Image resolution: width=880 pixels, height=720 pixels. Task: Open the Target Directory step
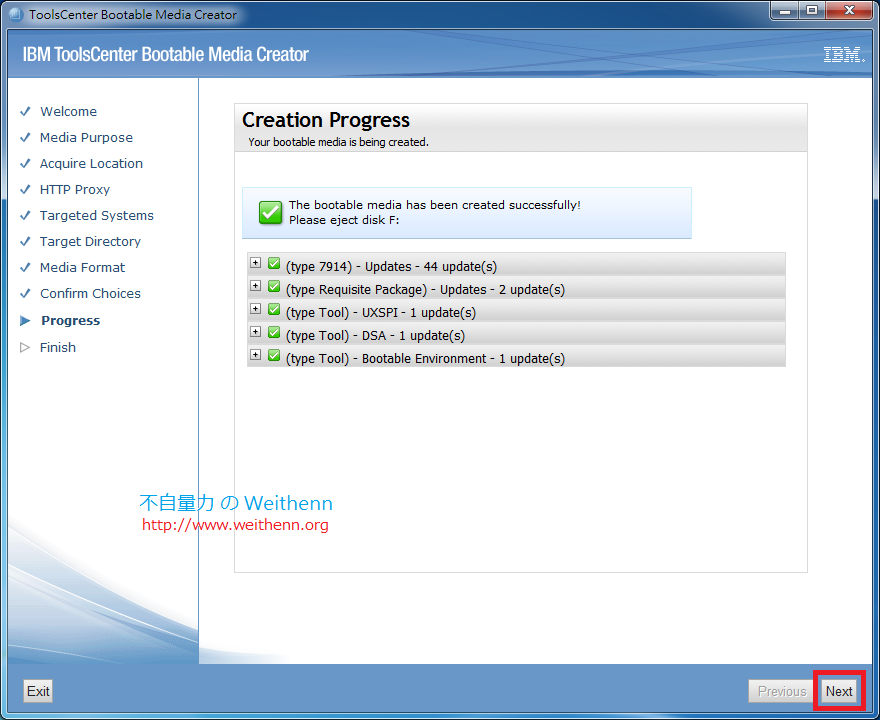[90, 241]
